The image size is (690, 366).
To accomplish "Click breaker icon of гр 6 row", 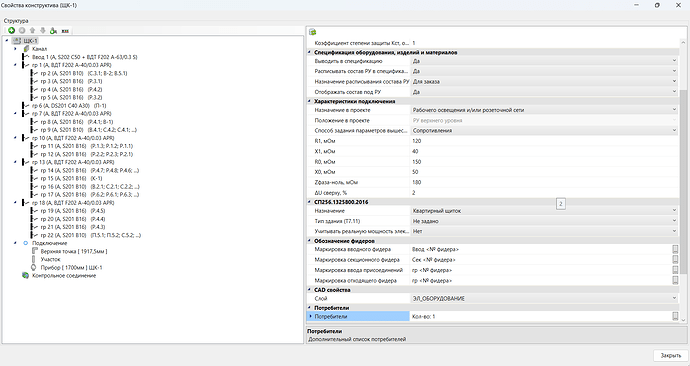I will (26, 106).
